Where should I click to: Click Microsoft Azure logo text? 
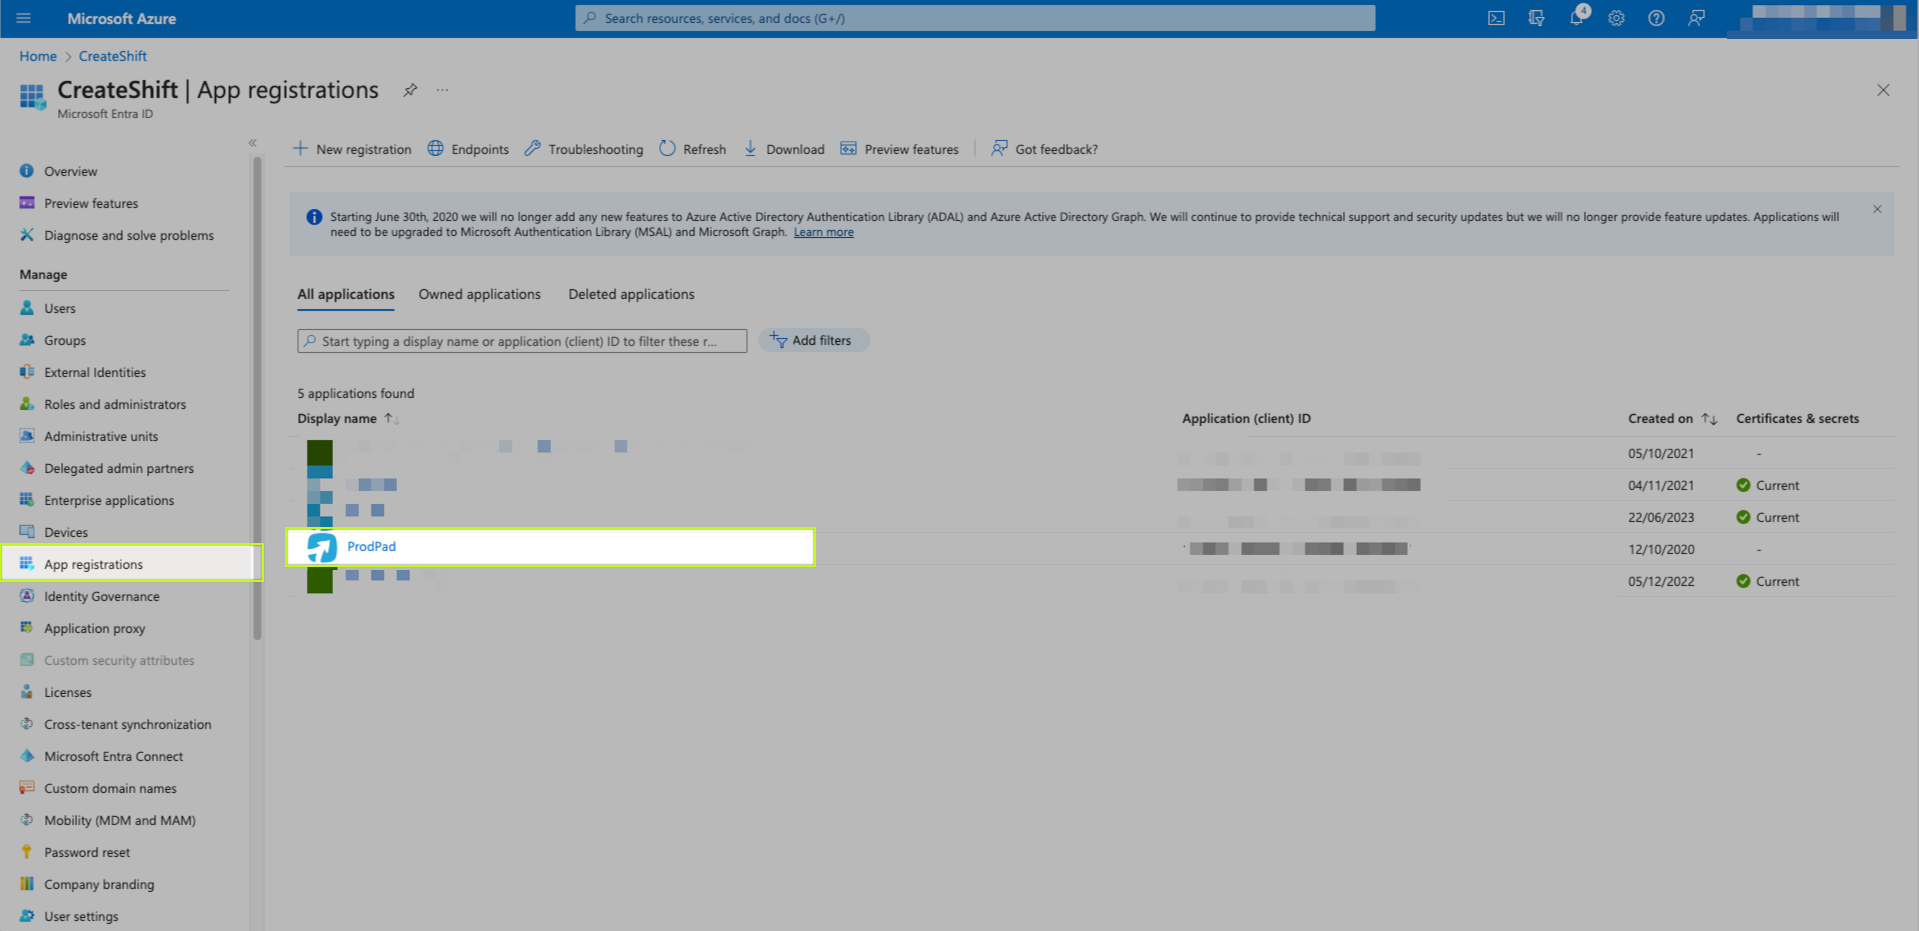click(121, 18)
